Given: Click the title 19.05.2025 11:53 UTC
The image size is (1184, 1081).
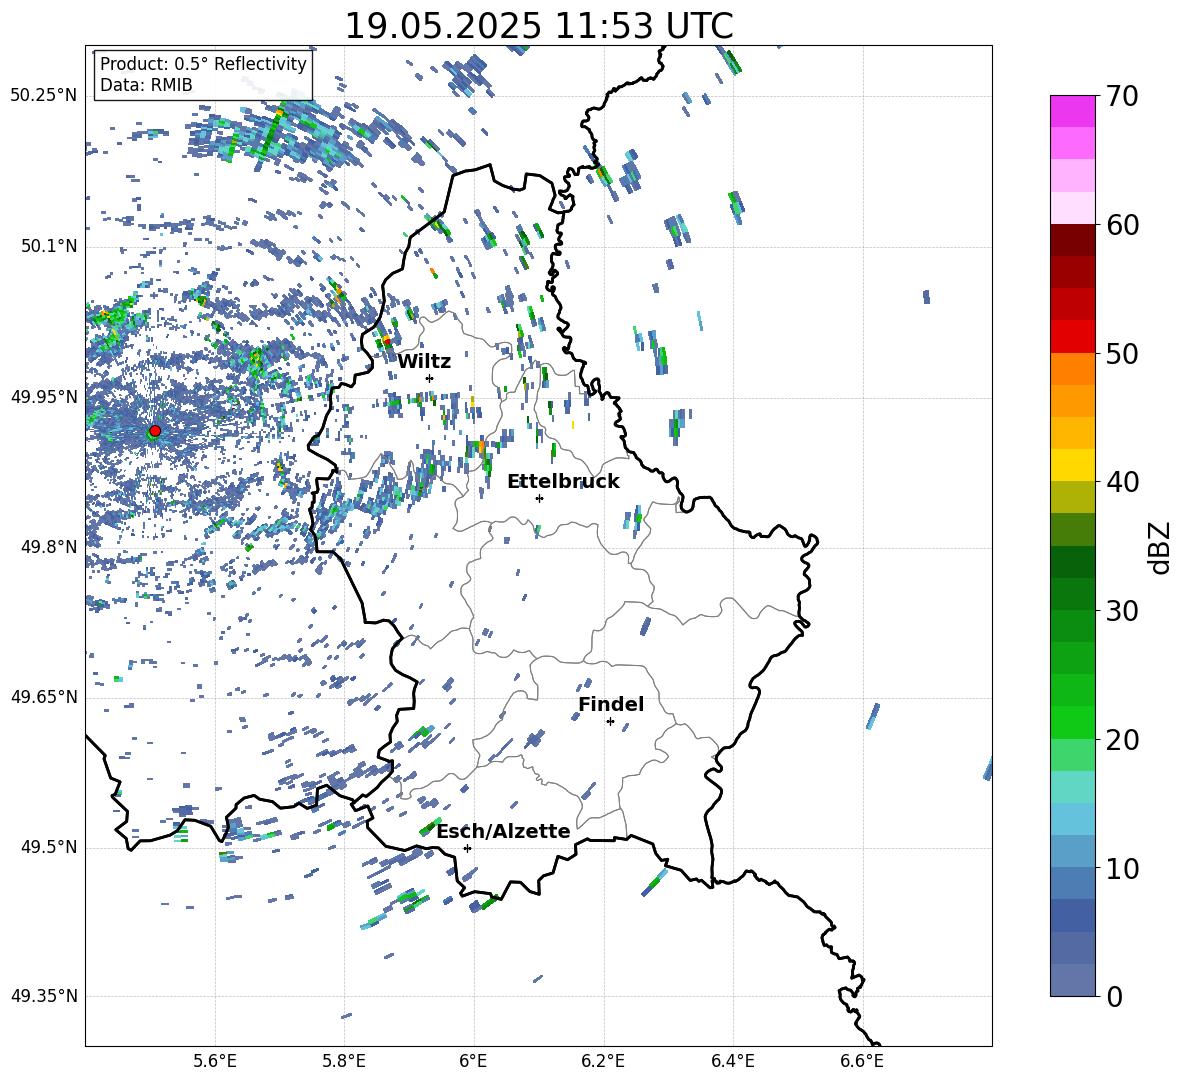Looking at the screenshot, I should coord(539,26).
